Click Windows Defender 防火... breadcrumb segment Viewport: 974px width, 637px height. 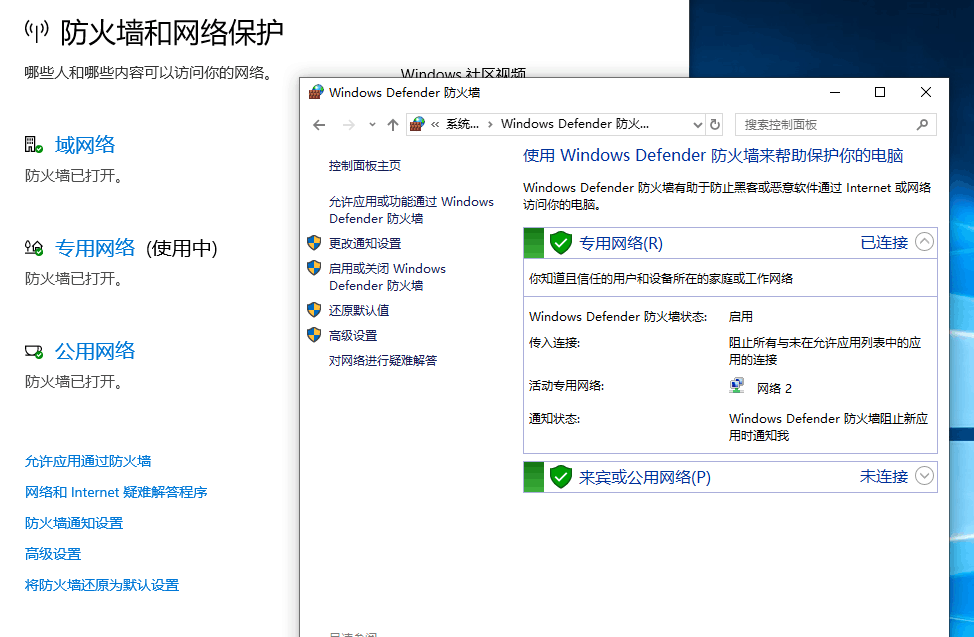tap(575, 124)
